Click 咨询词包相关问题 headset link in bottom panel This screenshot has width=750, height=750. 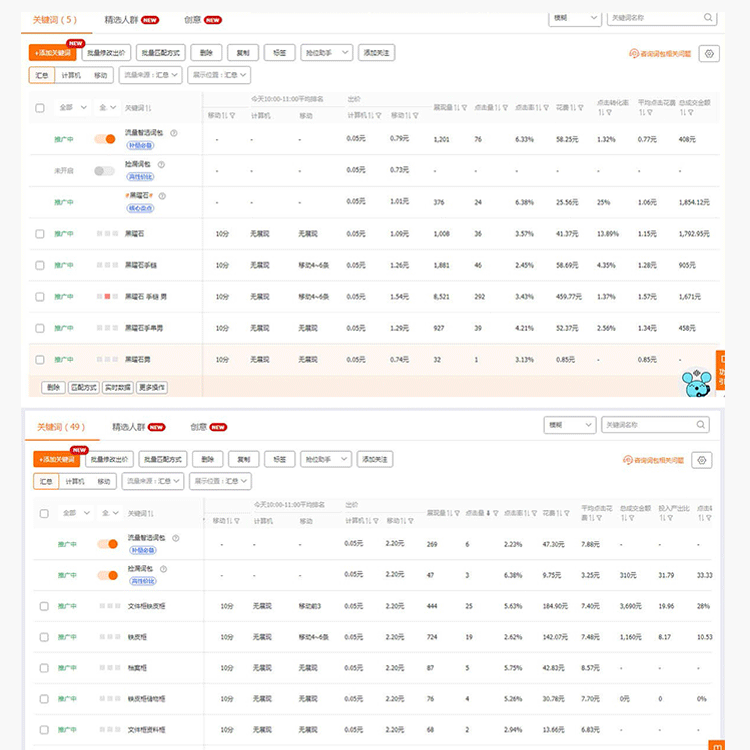(653, 460)
